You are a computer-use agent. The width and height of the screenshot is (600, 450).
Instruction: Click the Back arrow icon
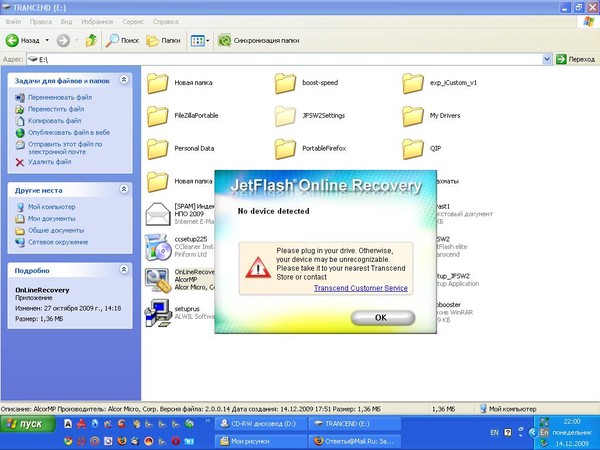point(12,40)
